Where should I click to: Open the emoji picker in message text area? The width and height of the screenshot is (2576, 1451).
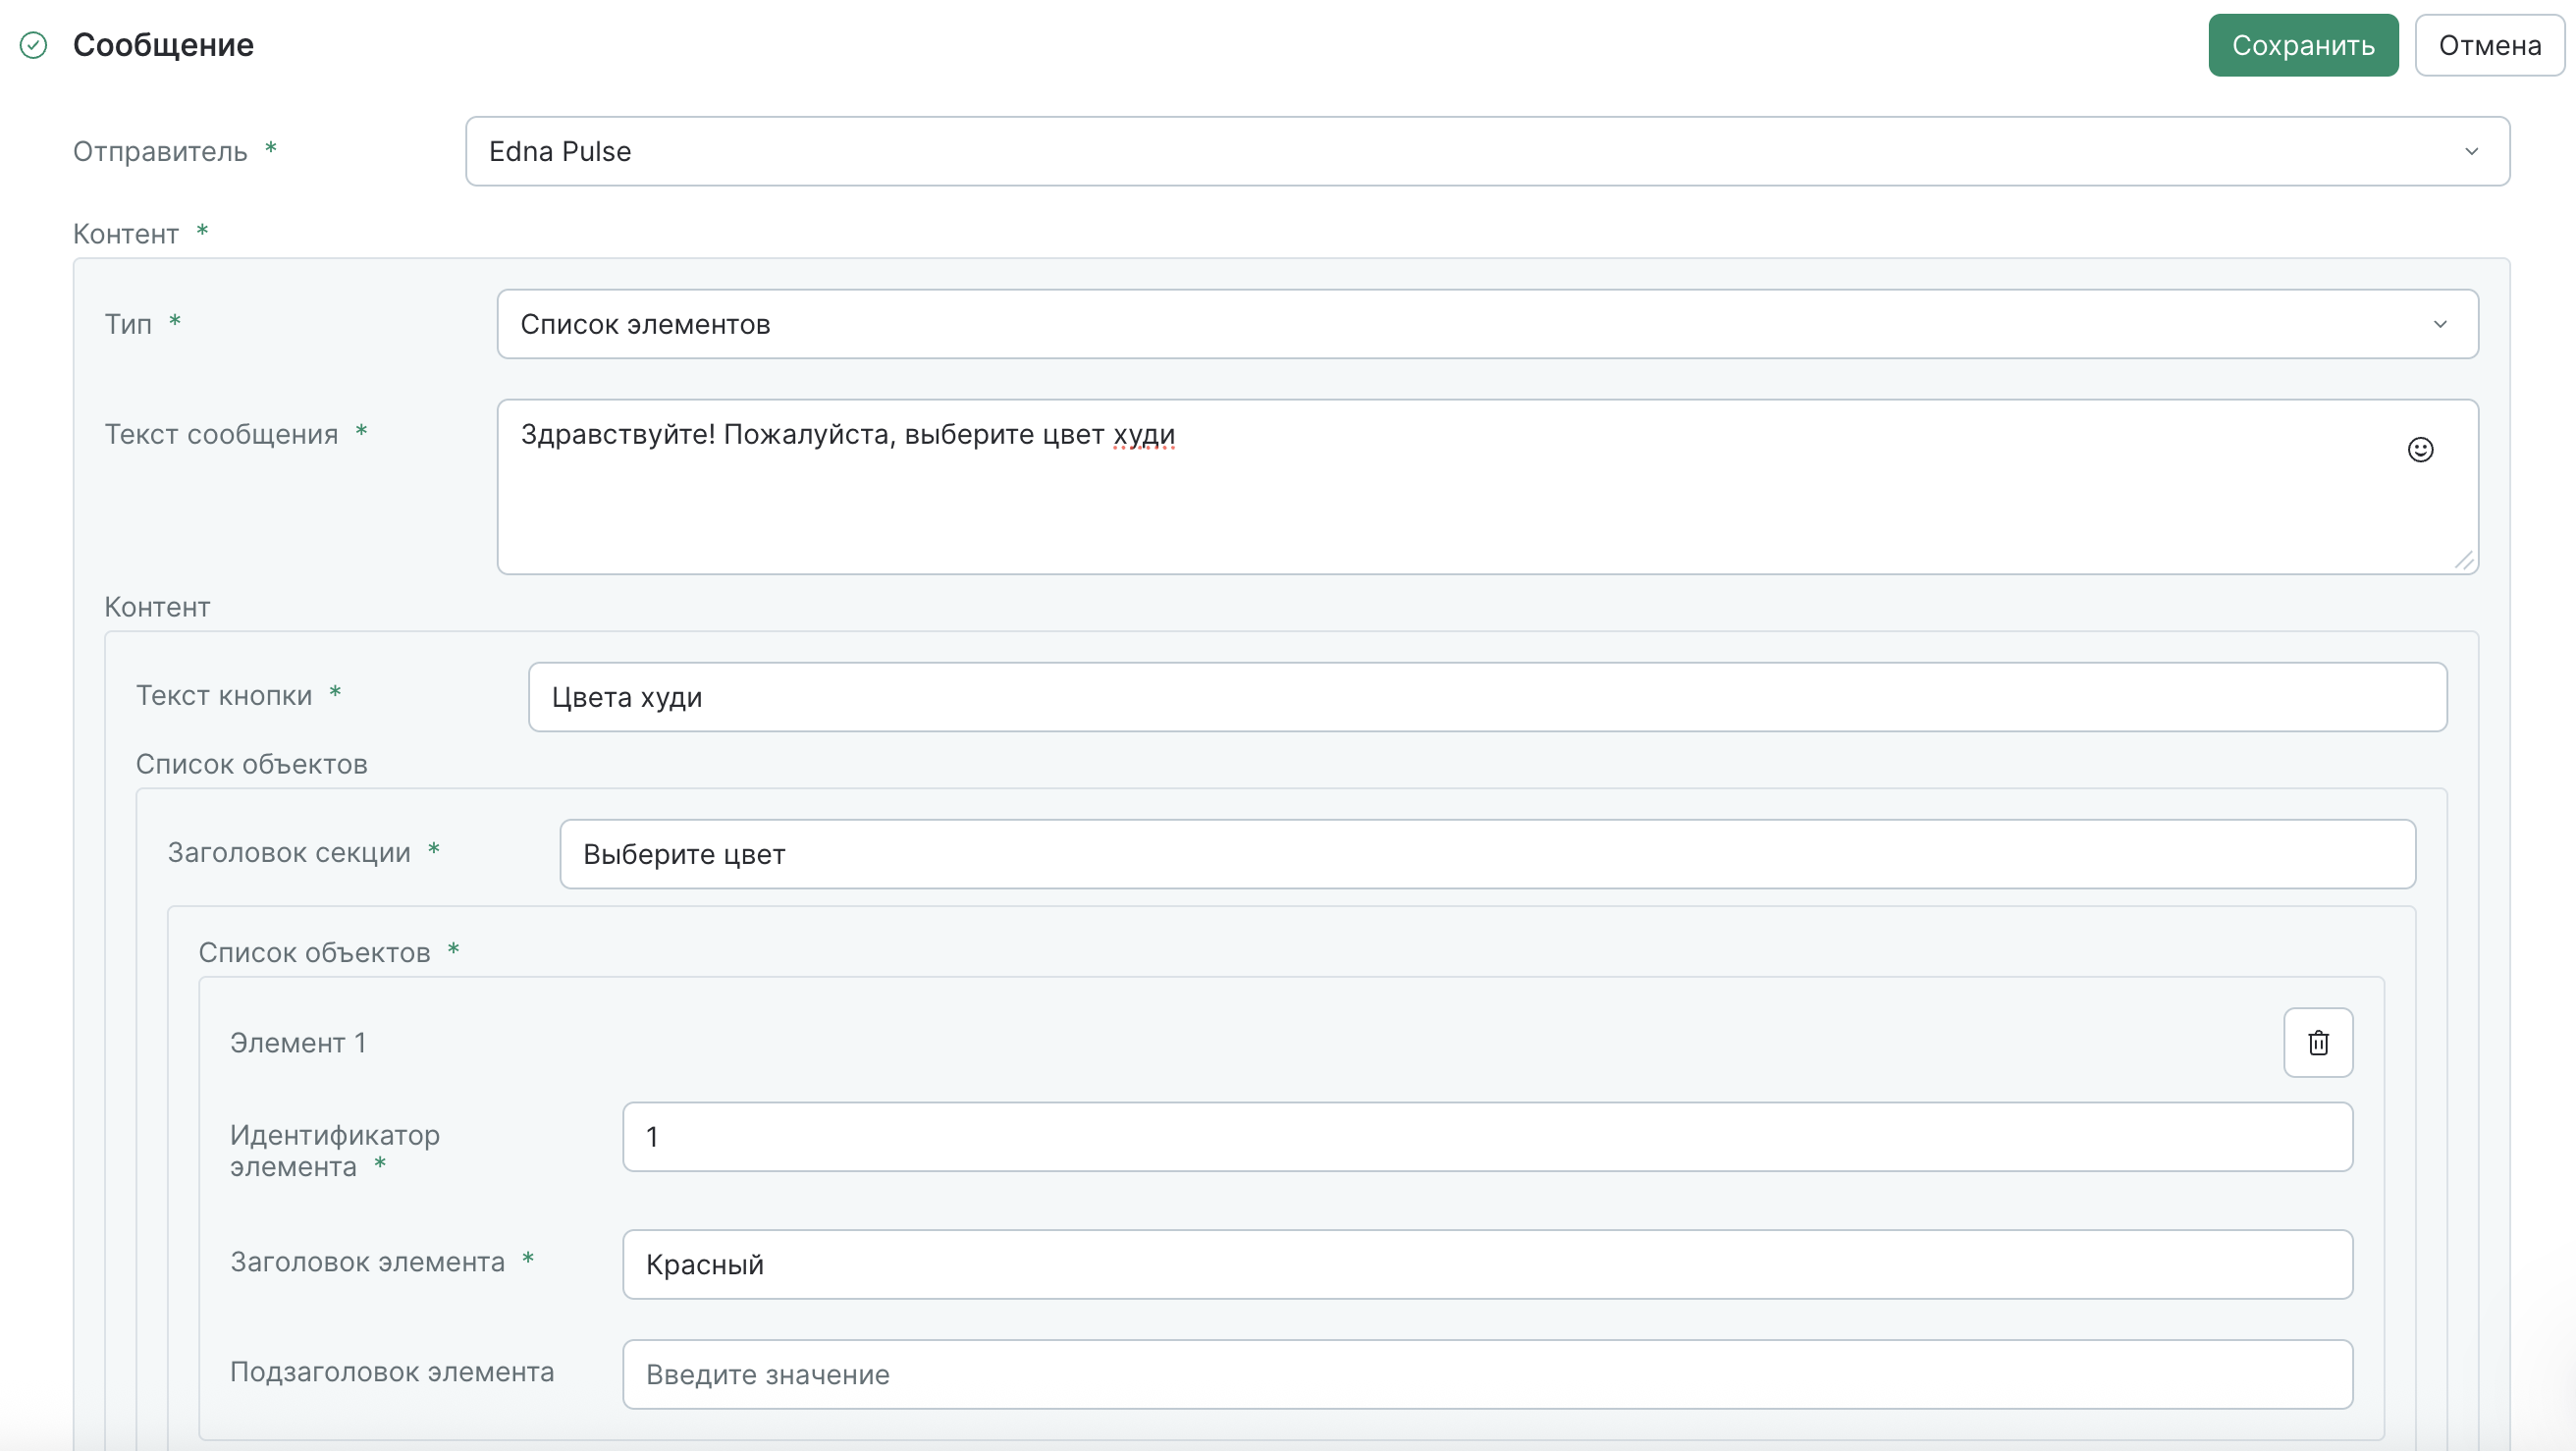coord(2421,449)
